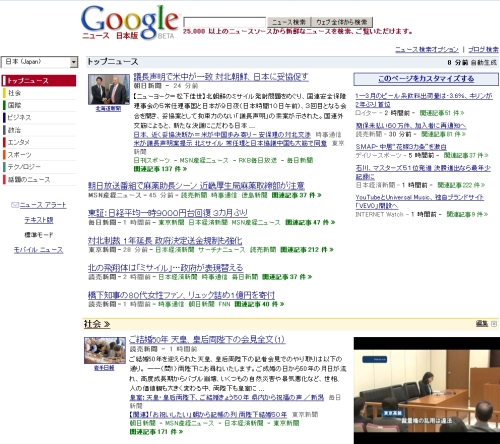This screenshot has height=444, width=500.
Task: Open side story YouTubeとUniversal Music
Action: click(420, 201)
